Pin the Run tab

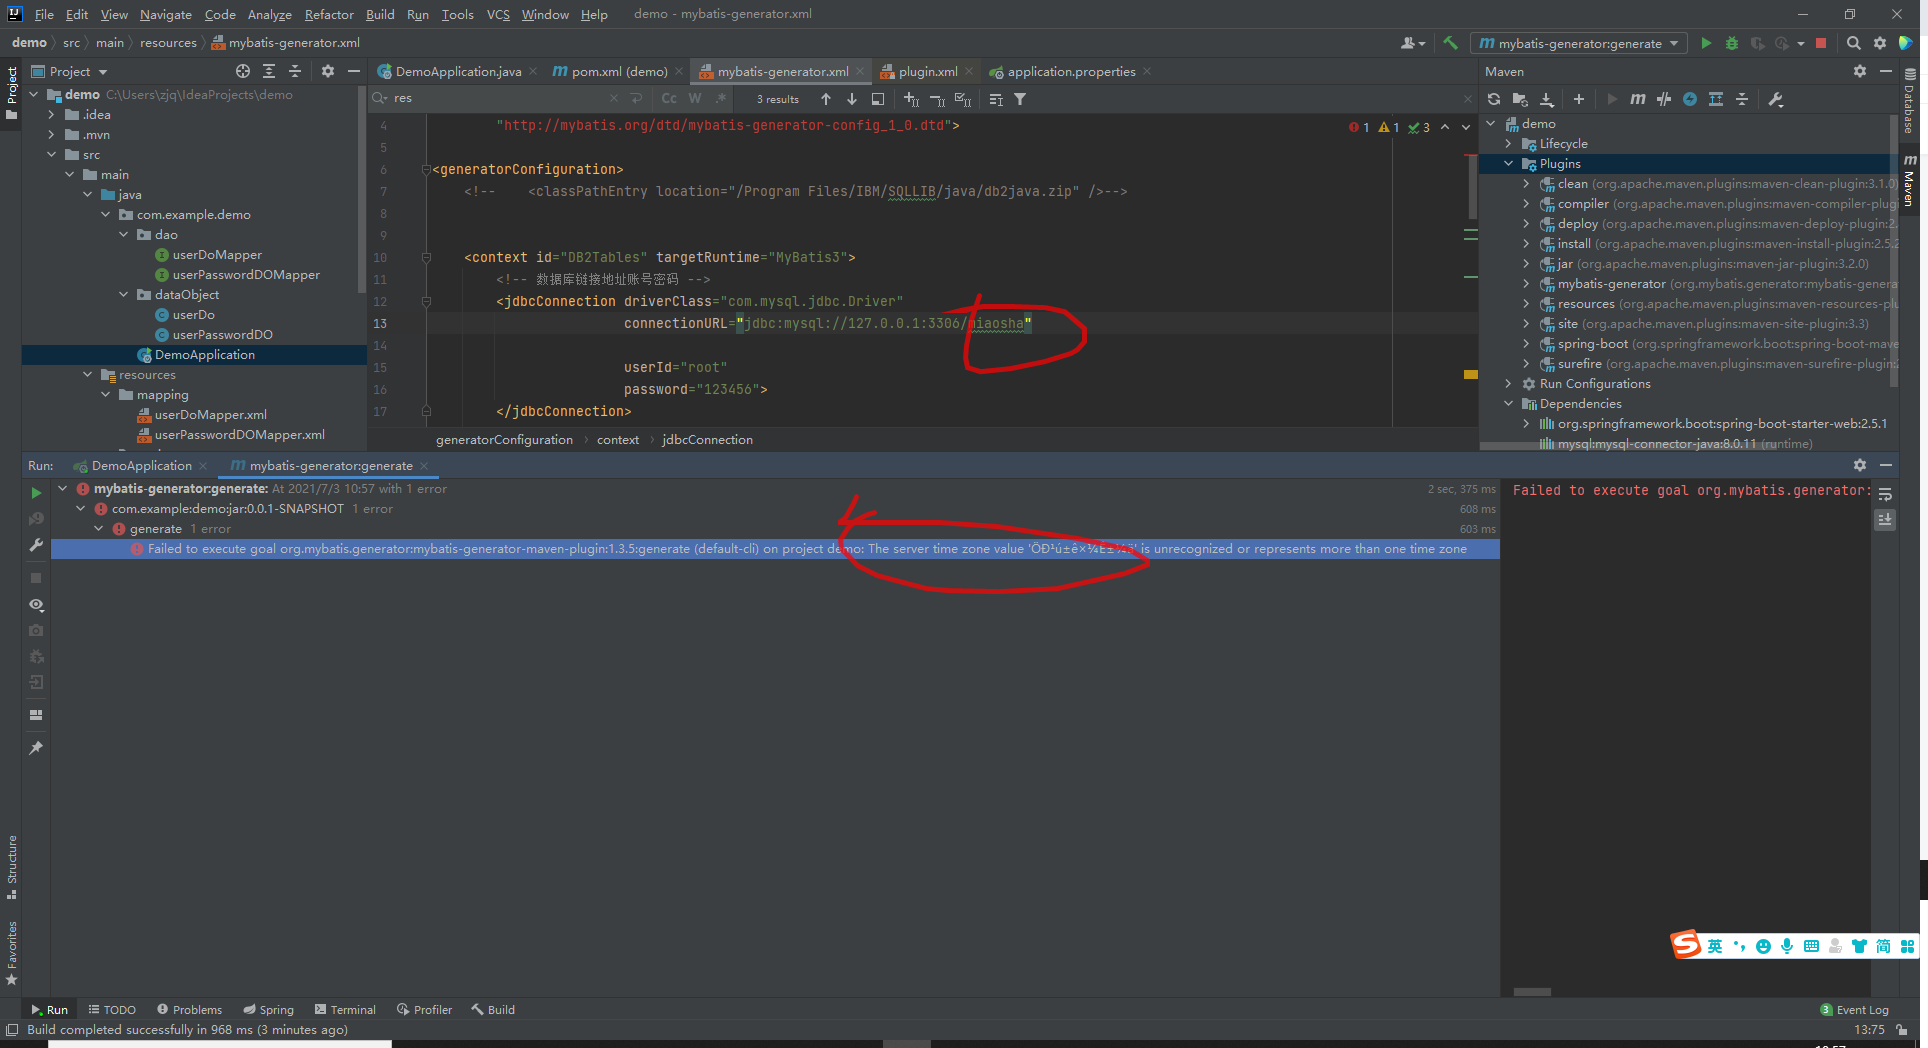coord(36,748)
